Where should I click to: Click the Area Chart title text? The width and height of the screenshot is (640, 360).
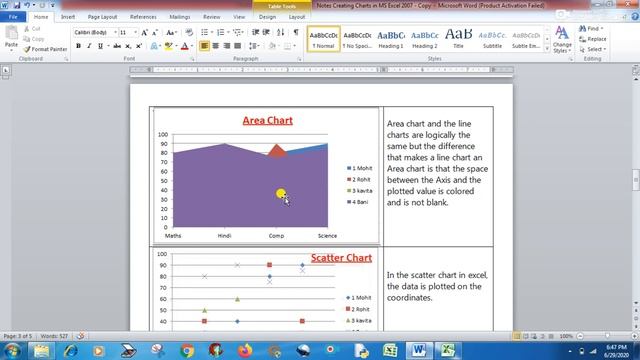pyautogui.click(x=267, y=120)
